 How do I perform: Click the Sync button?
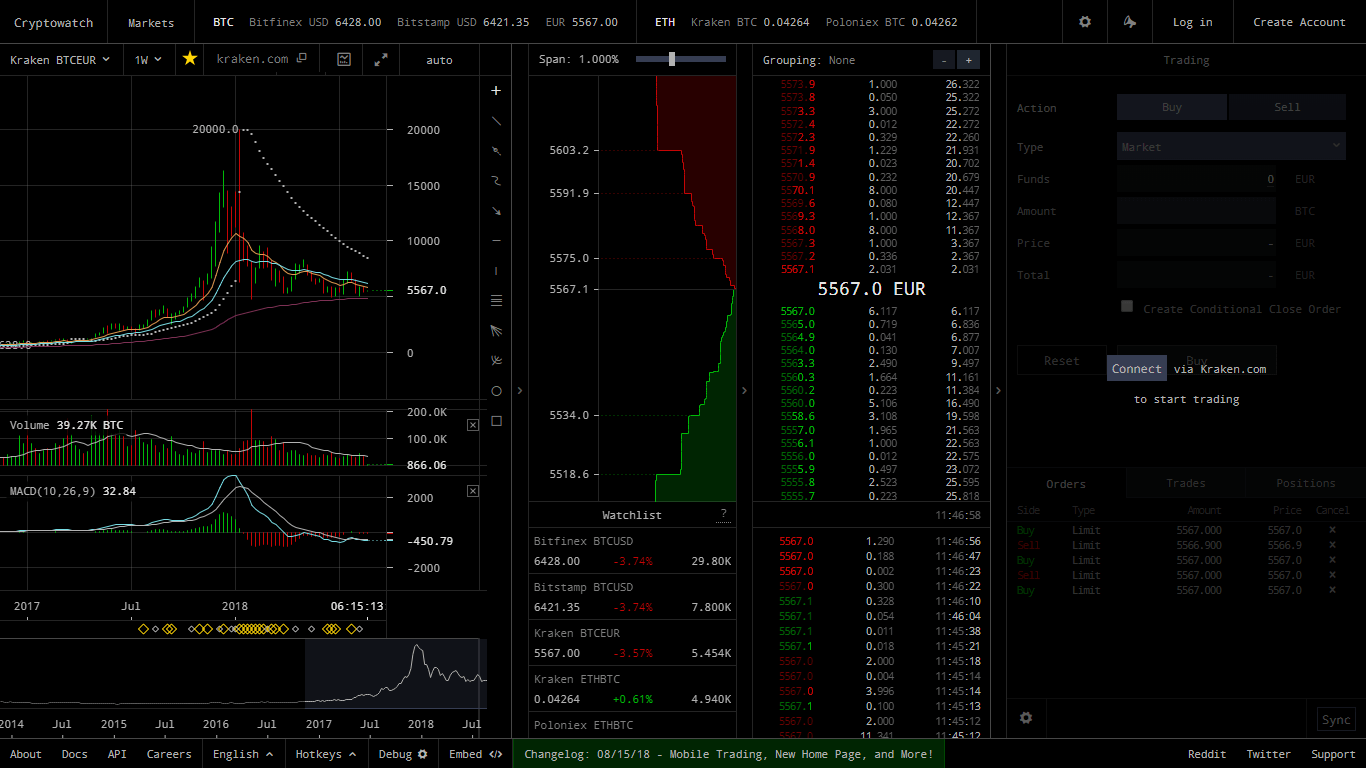coord(1335,719)
